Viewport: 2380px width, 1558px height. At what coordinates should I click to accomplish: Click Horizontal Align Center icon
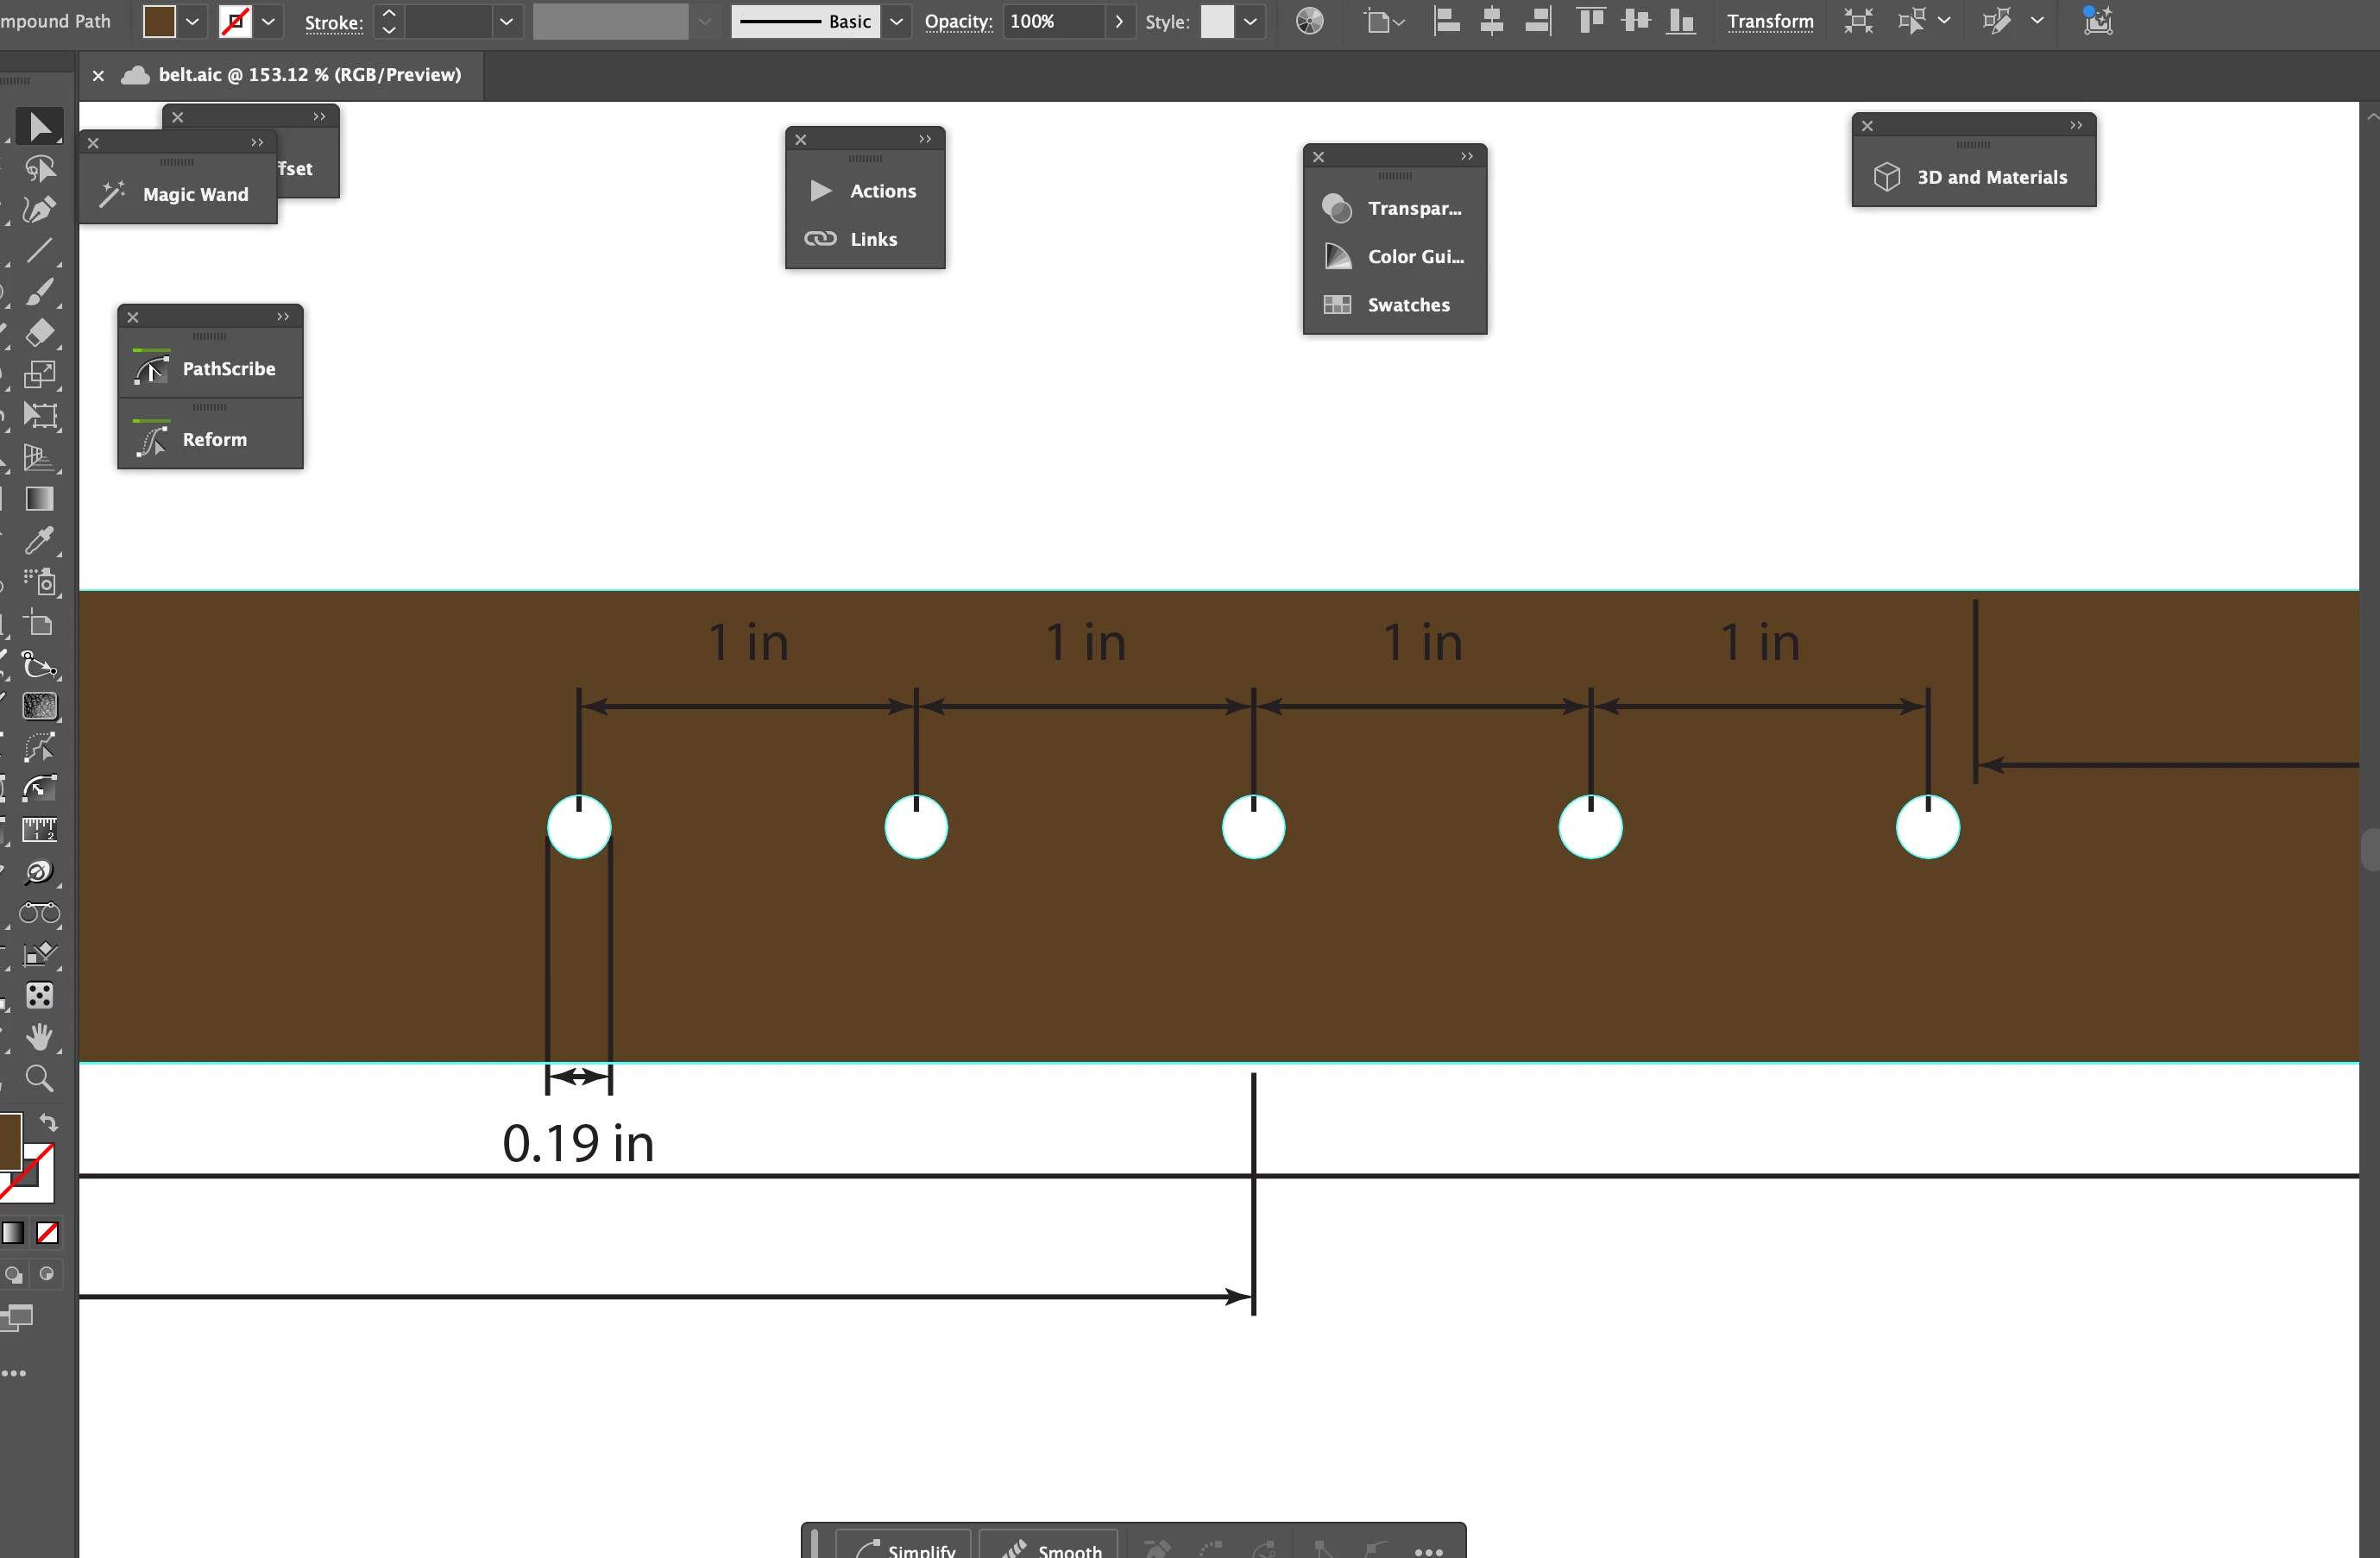1491,21
